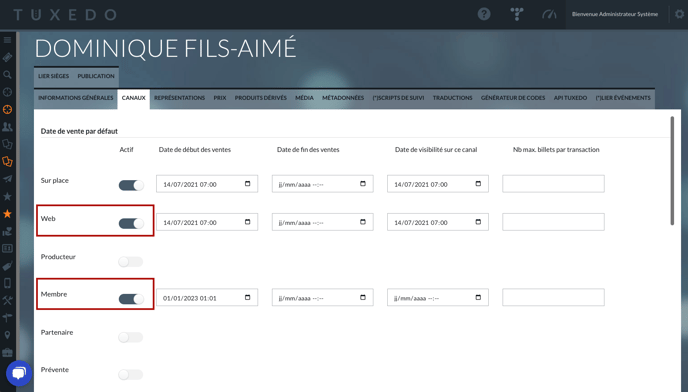Click max tickets field for Sur place
688x392 pixels.
click(553, 184)
